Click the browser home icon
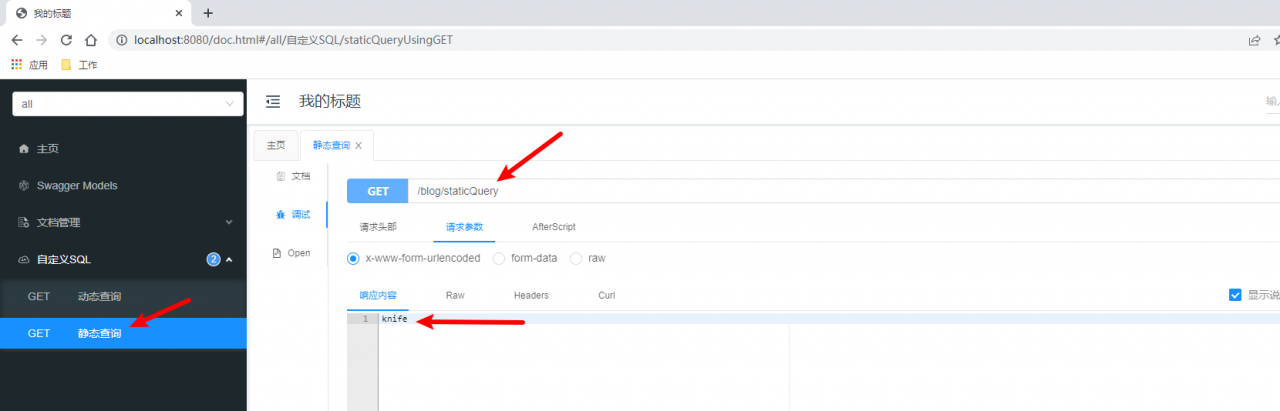The width and height of the screenshot is (1280, 411). click(91, 40)
